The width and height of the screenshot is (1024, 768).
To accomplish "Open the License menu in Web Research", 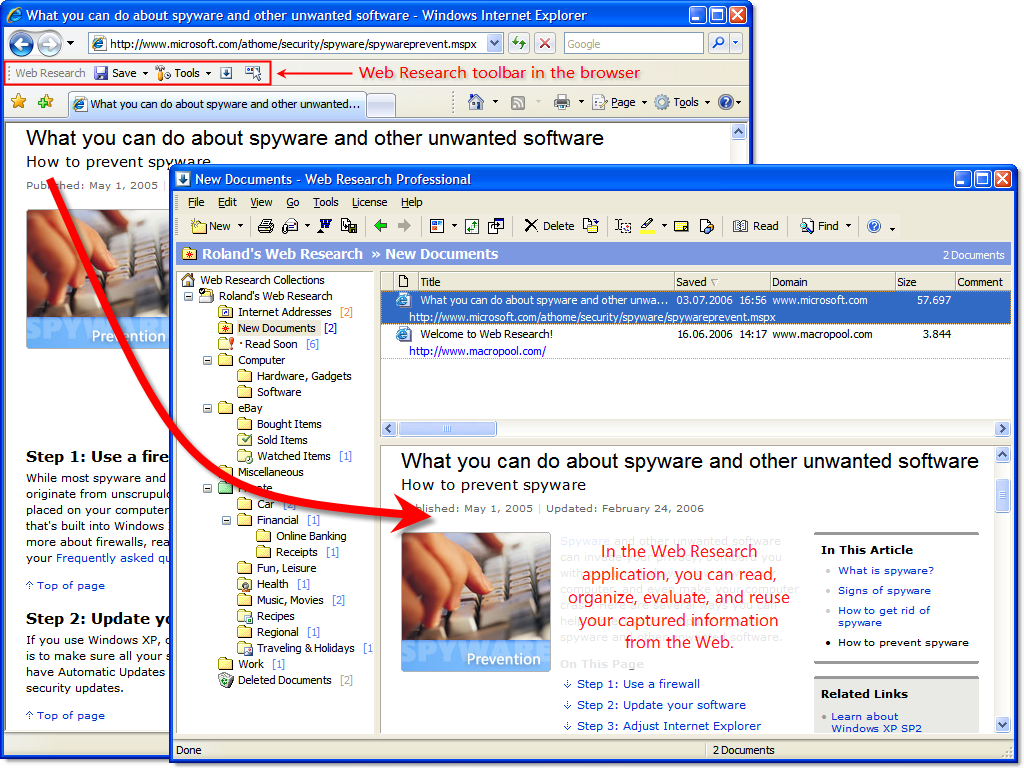I will (369, 202).
